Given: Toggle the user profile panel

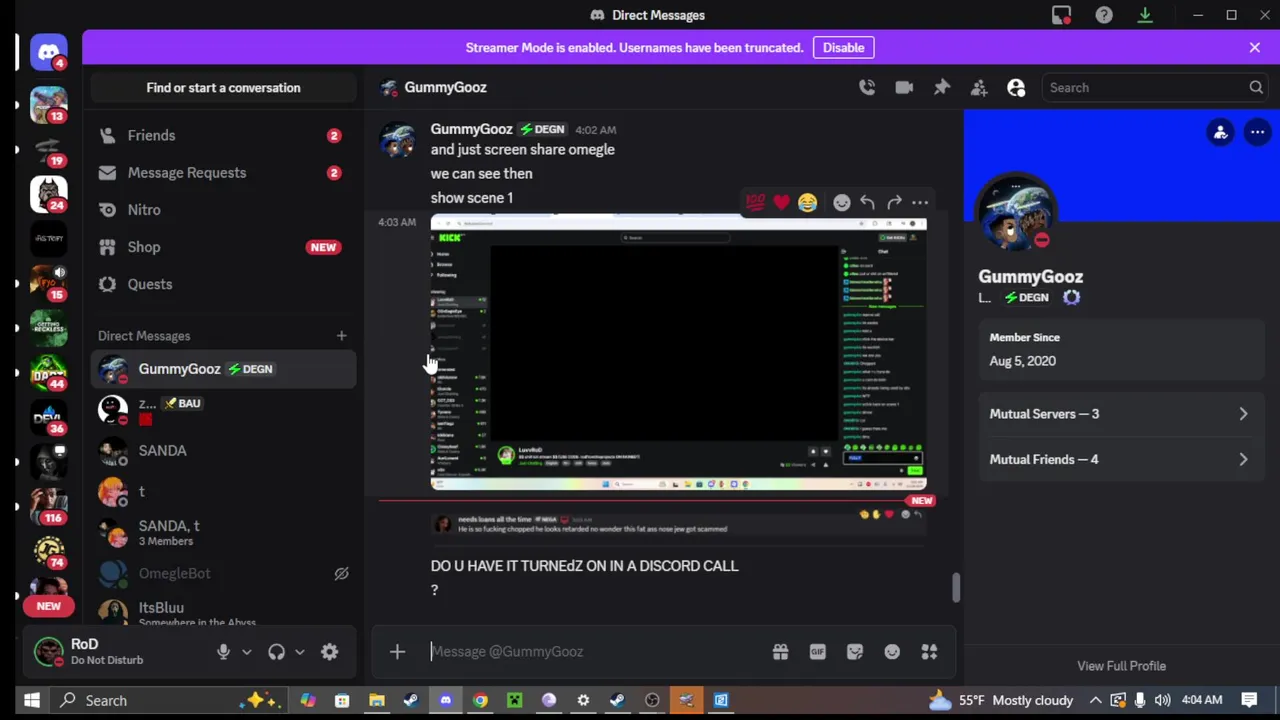Looking at the screenshot, I should click(1016, 88).
